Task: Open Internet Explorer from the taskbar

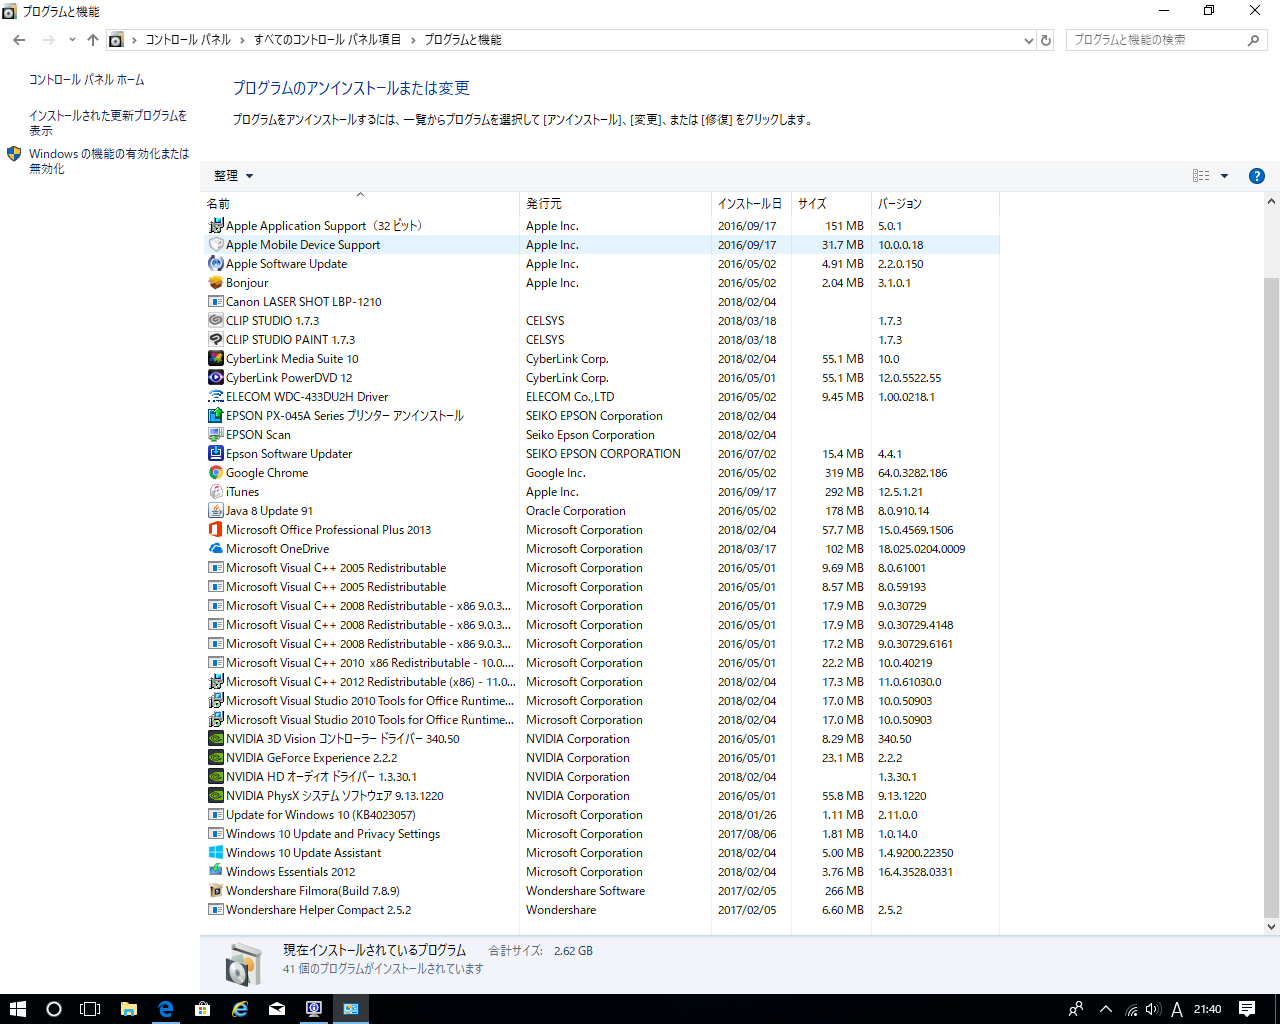Action: pyautogui.click(x=240, y=1009)
